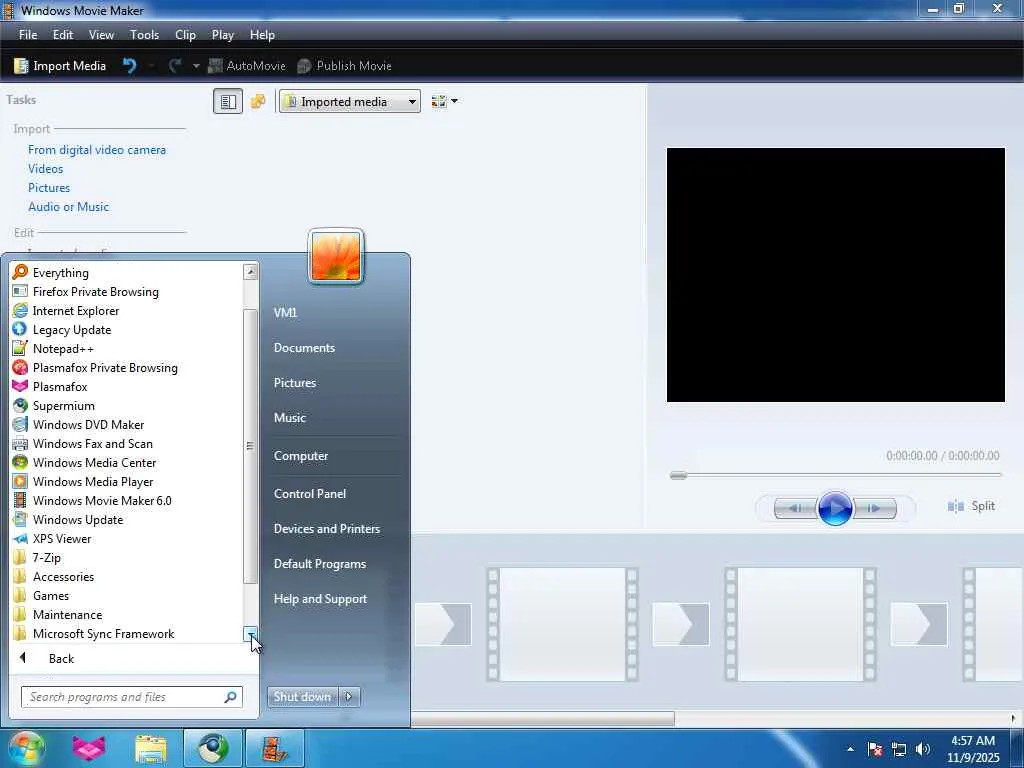The width and height of the screenshot is (1024, 768).
Task: Launch Windows Movie Maker 6.0 entry
Action: coord(127,500)
